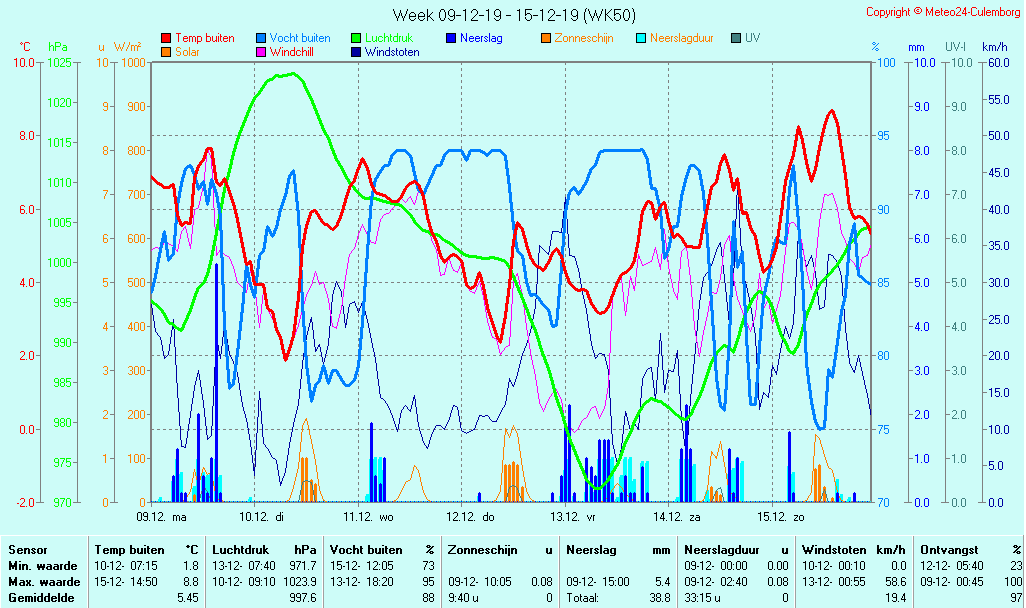
Task: Click the km/h axis unit label at top right
Action: [x=994, y=47]
